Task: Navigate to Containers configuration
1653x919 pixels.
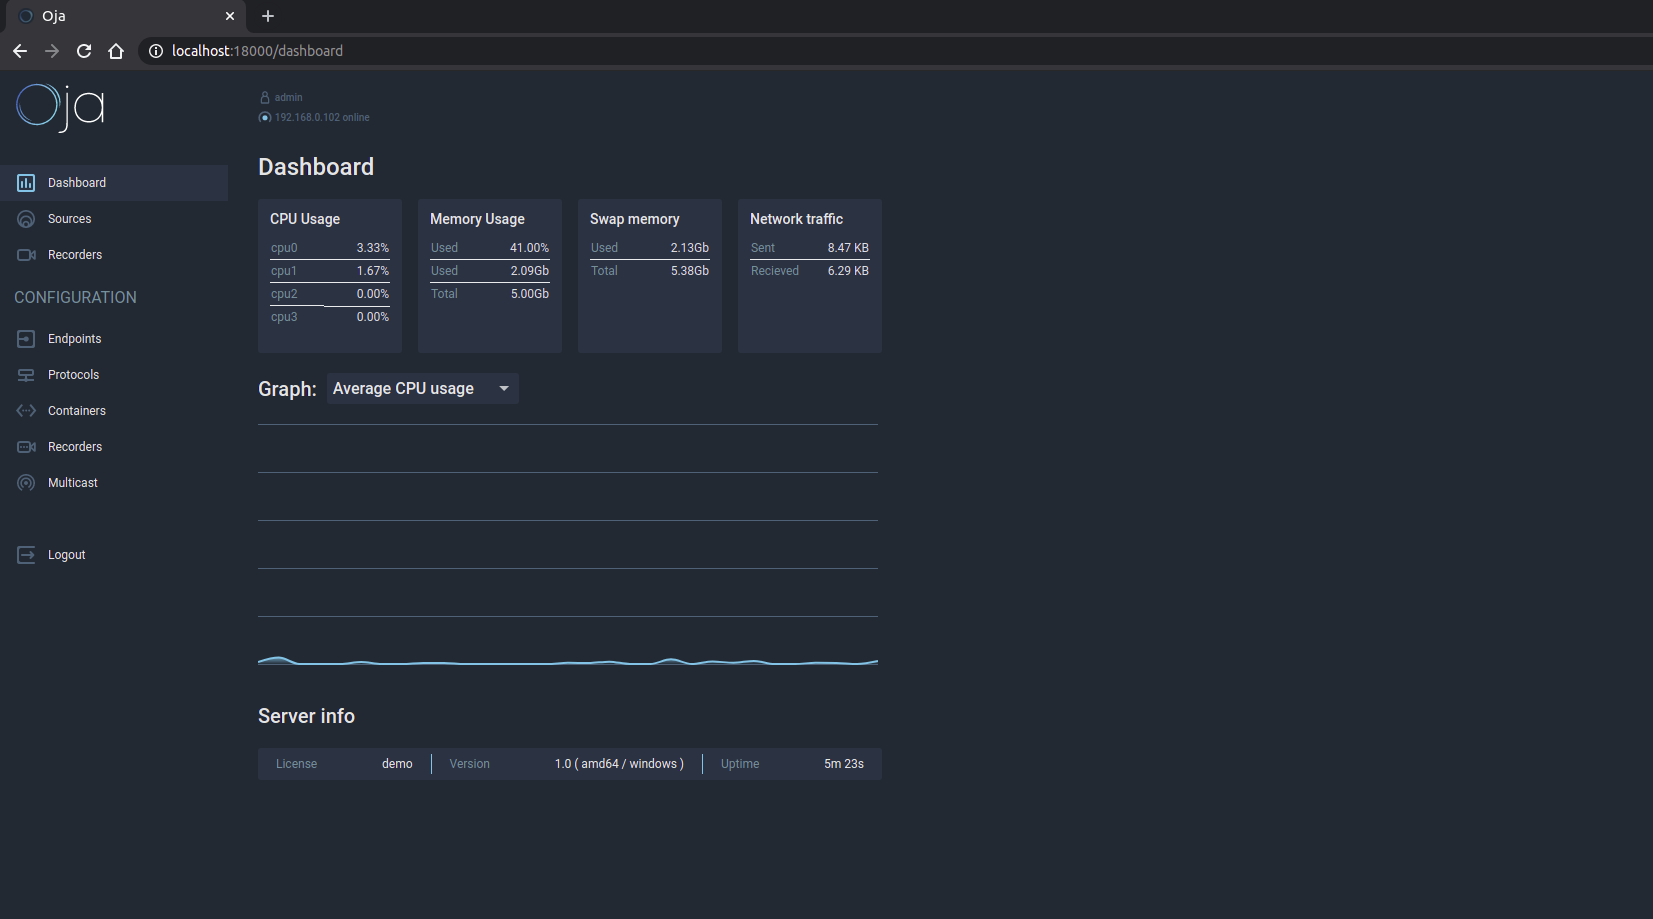Action: pyautogui.click(x=114, y=411)
